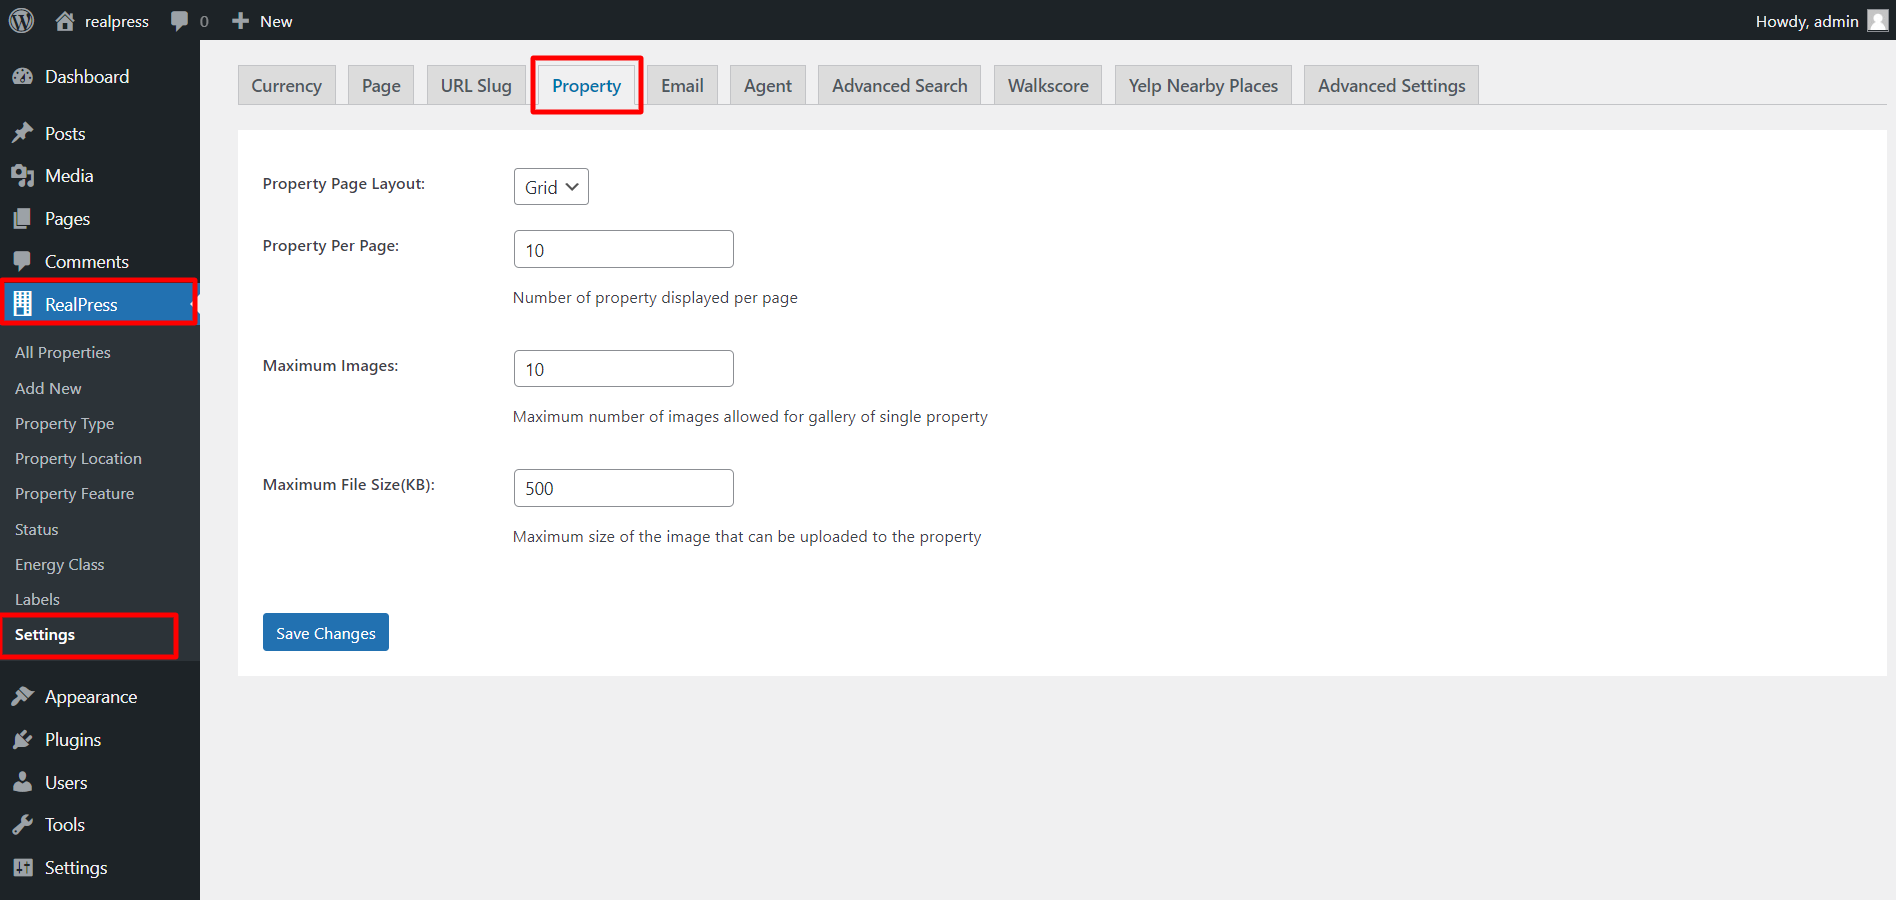Open Property Type submenu
The width and height of the screenshot is (1896, 900).
click(x=65, y=424)
